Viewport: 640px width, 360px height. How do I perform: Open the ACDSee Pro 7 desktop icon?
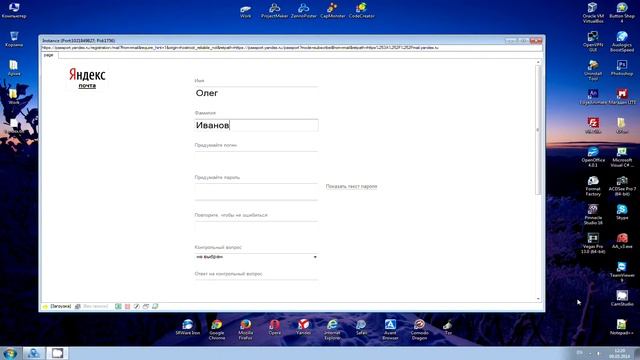(x=622, y=186)
